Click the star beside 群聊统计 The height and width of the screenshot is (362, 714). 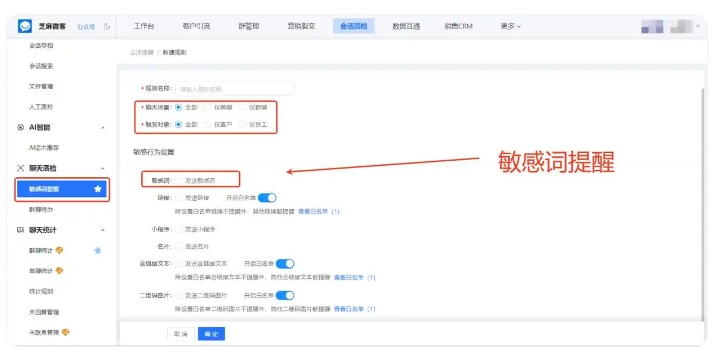click(97, 250)
